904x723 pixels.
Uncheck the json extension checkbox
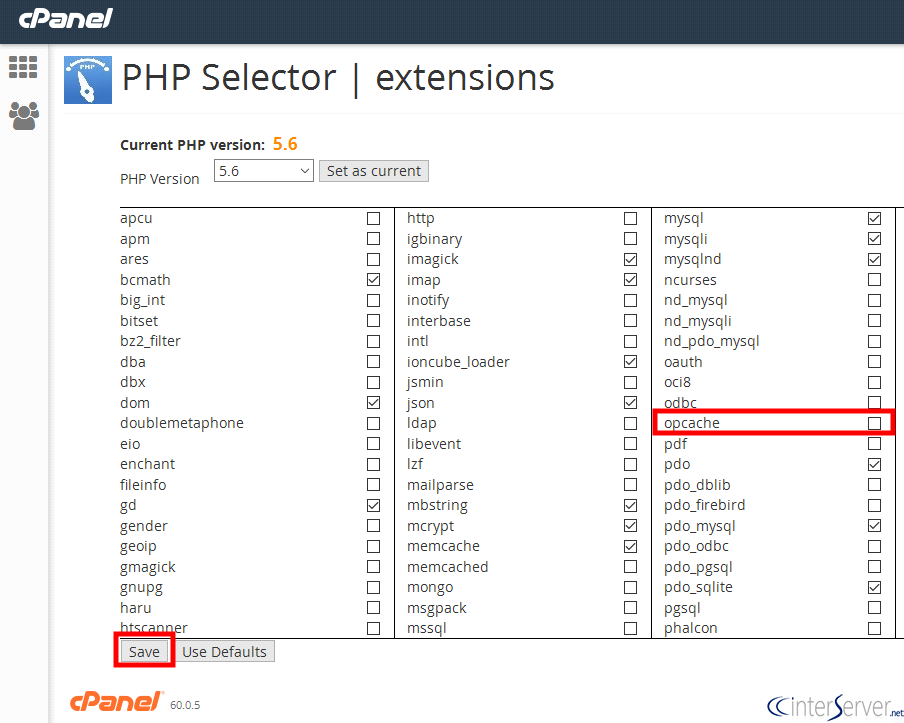(x=631, y=402)
